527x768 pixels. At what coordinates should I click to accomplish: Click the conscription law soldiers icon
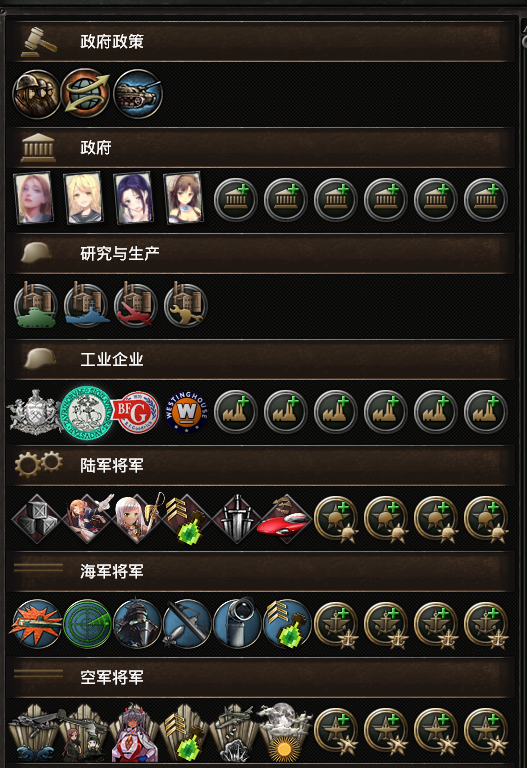(x=36, y=94)
